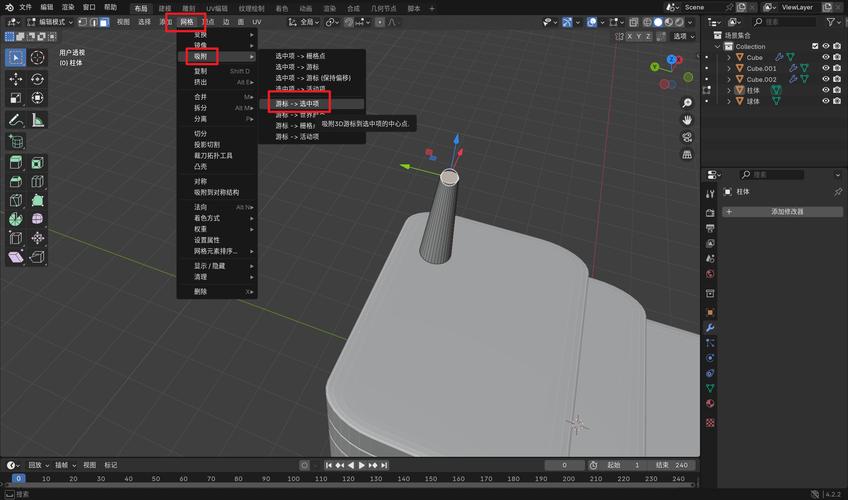This screenshot has height=500, width=848.
Task: Expand Cube.001 in the outliner
Action: click(728, 68)
